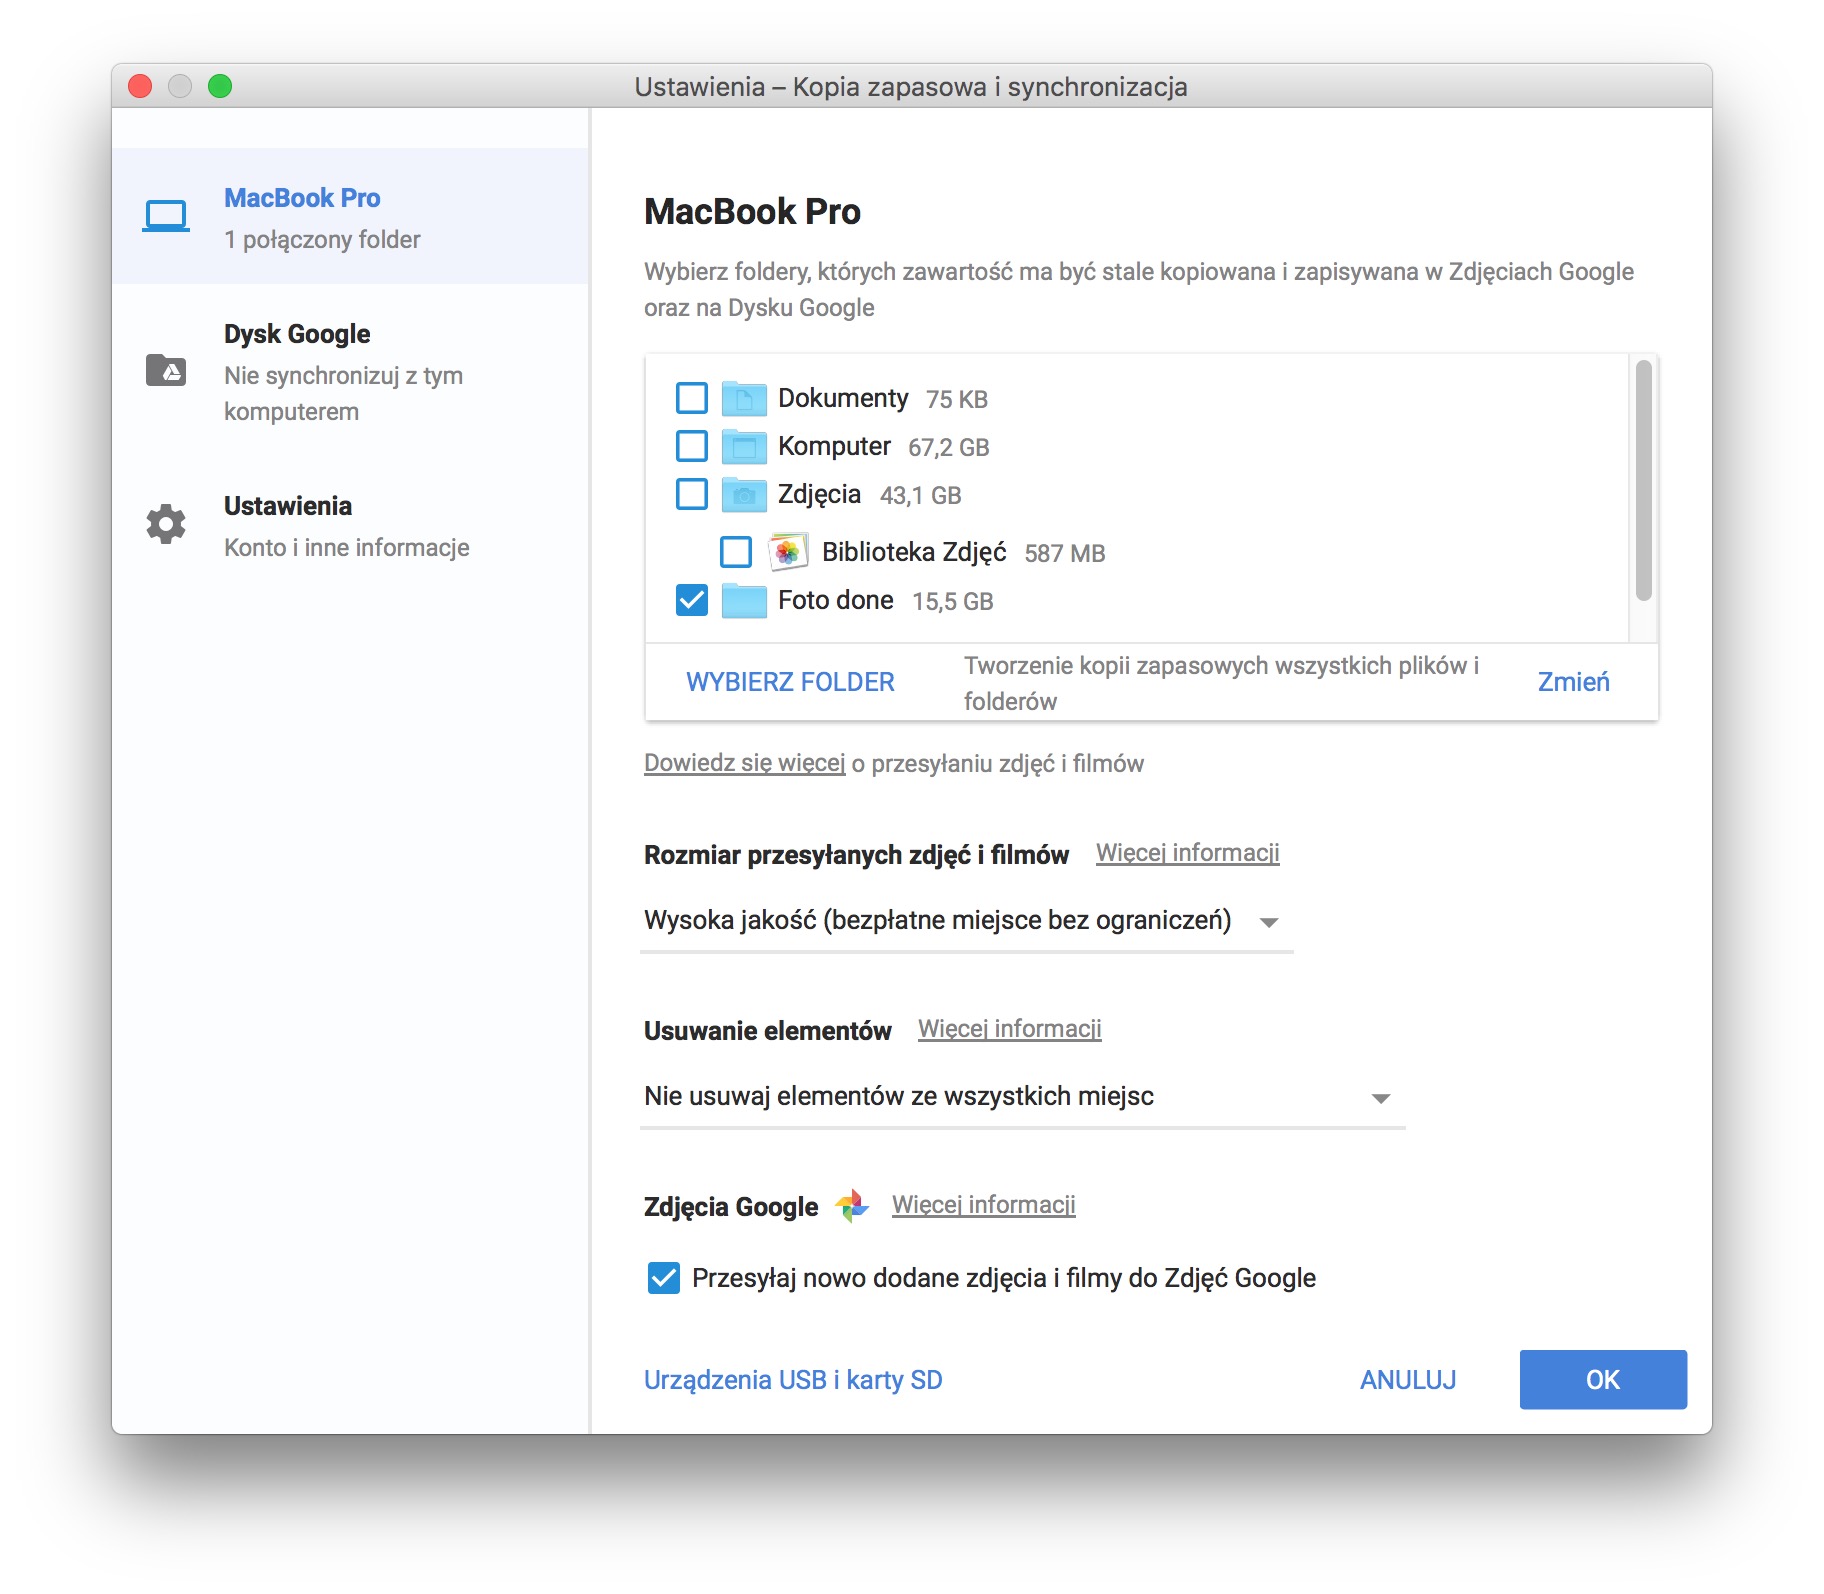Click the Biblioteka Zdjęć photos library icon
Image resolution: width=1824 pixels, height=1594 pixels.
[x=788, y=552]
